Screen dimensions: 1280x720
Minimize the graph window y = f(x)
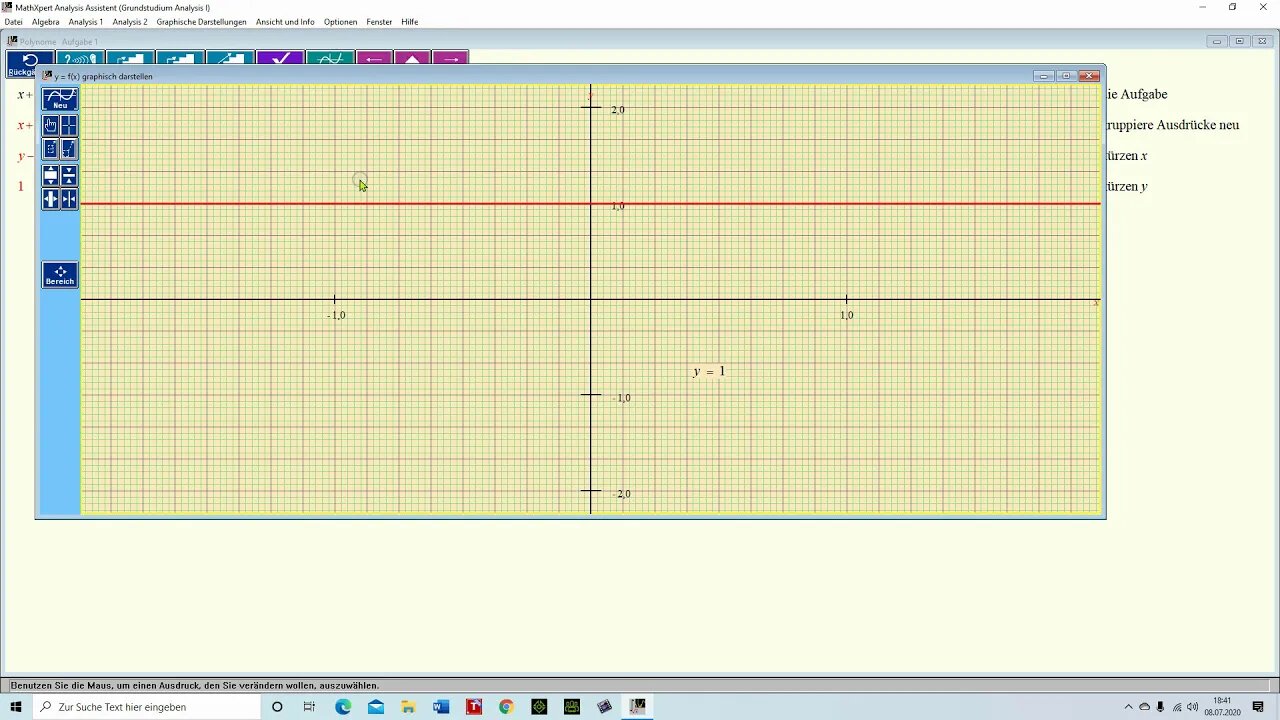[x=1044, y=76]
